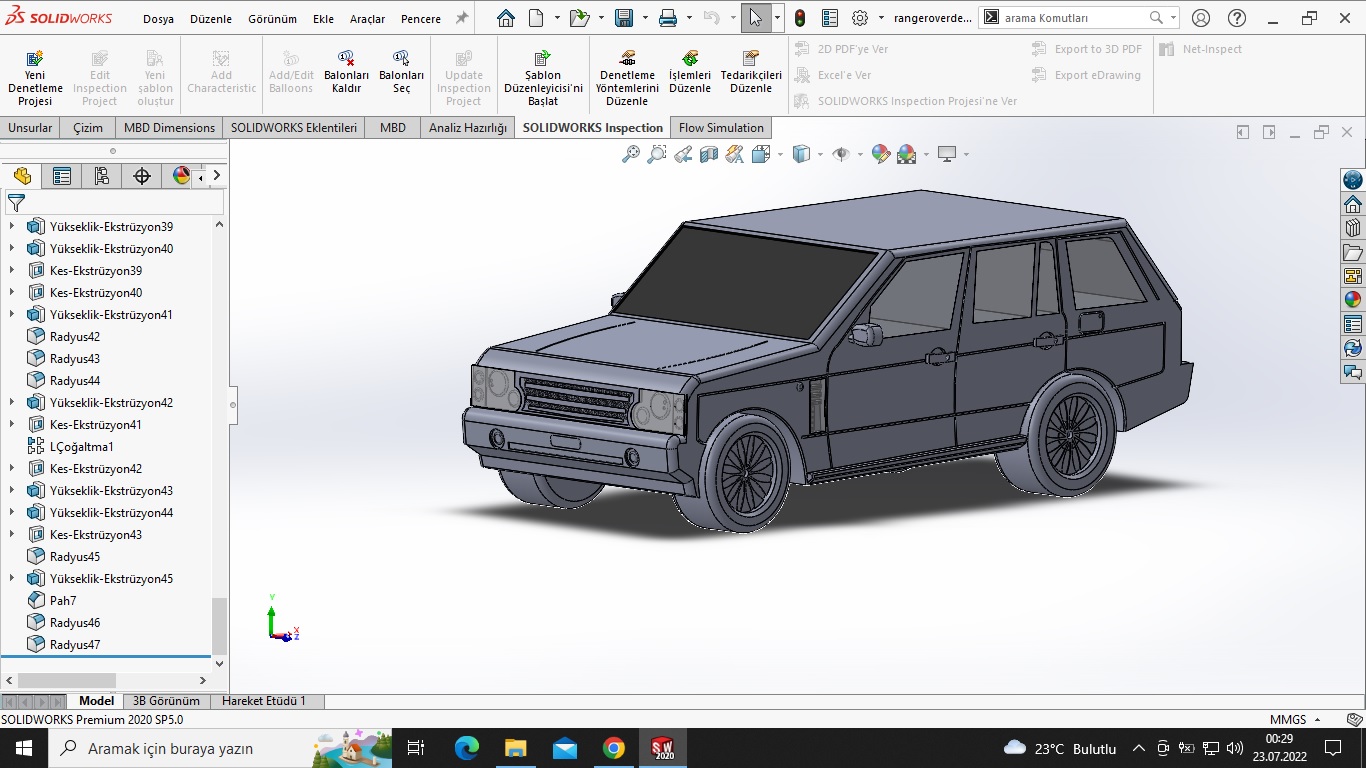
Task: Open the PropertyManager tab icon
Action: (62, 176)
